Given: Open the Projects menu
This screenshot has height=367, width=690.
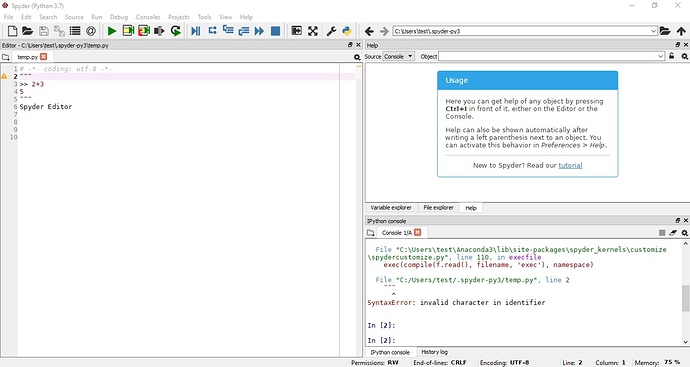Looking at the screenshot, I should click(x=179, y=17).
